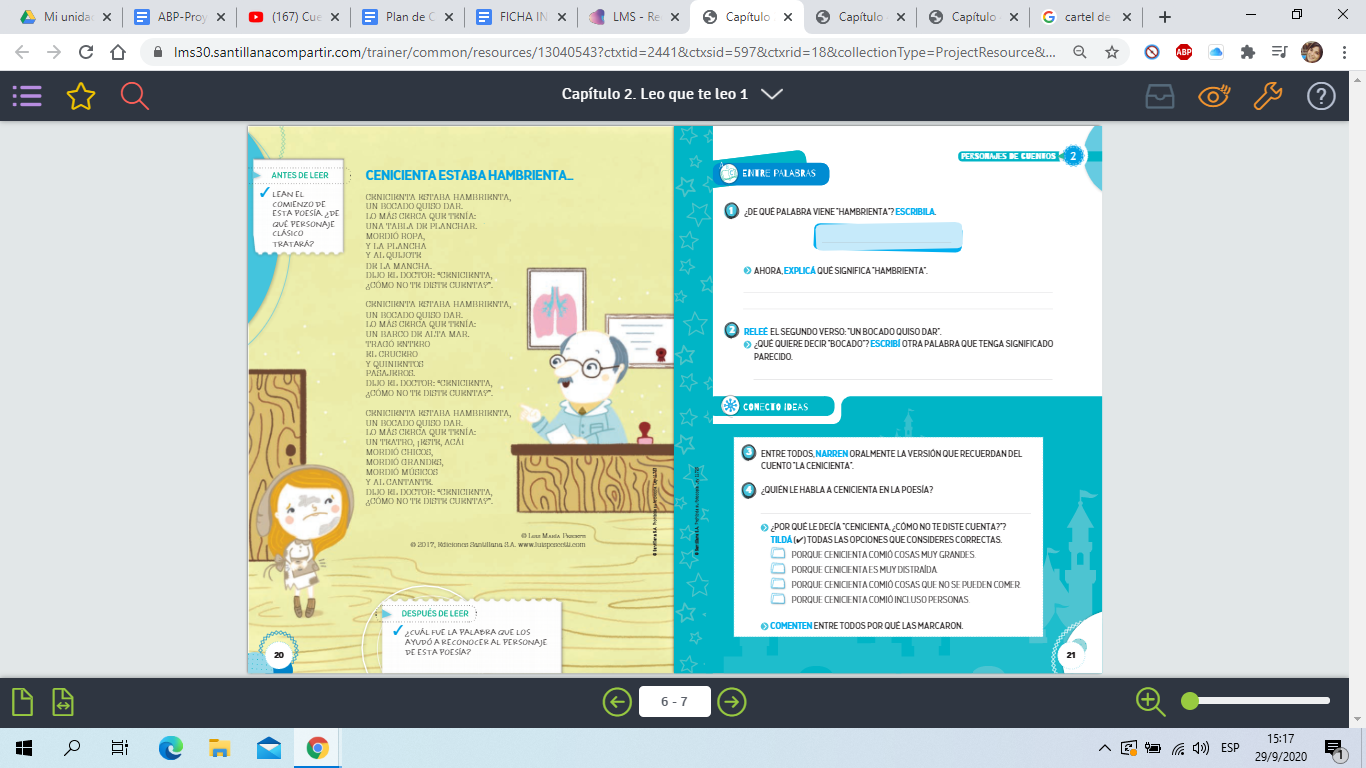Open the wrench tools icon
The image size is (1366, 768).
[x=1267, y=96]
